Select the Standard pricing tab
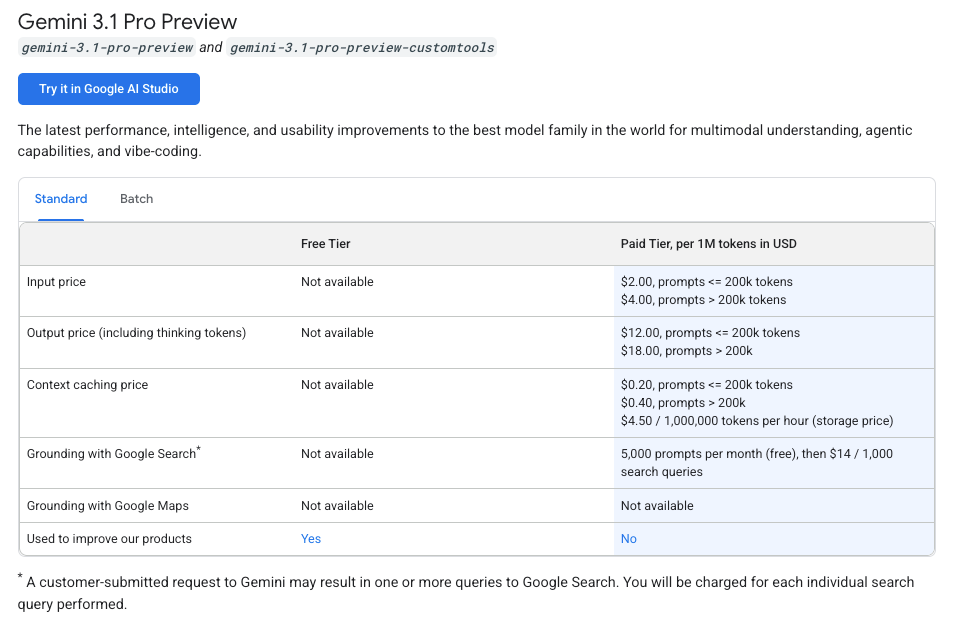Screen dimensions: 962x636 coord(61,199)
